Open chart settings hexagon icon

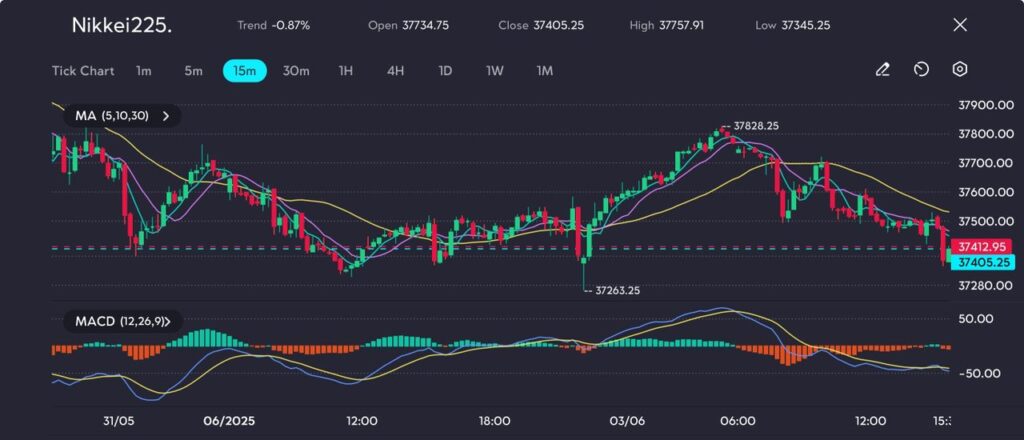959,70
